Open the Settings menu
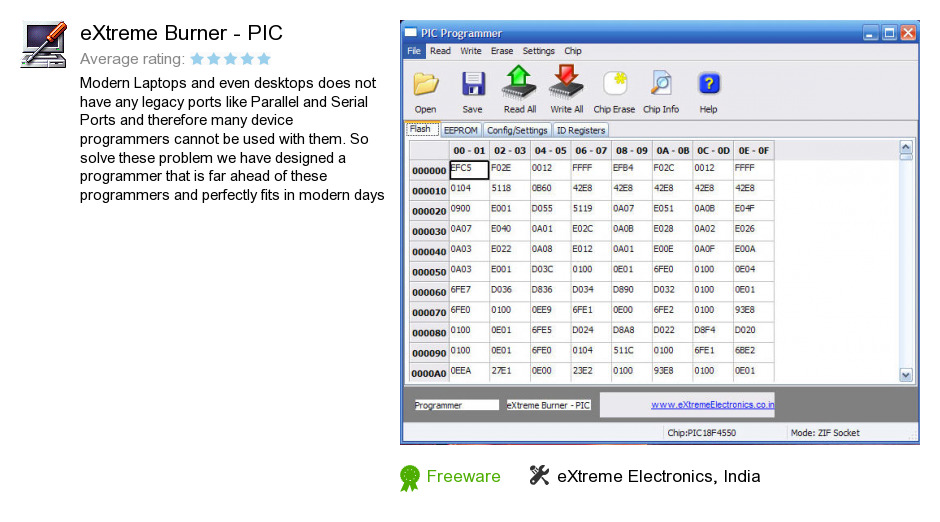This screenshot has height=522, width=940. pyautogui.click(x=538, y=51)
